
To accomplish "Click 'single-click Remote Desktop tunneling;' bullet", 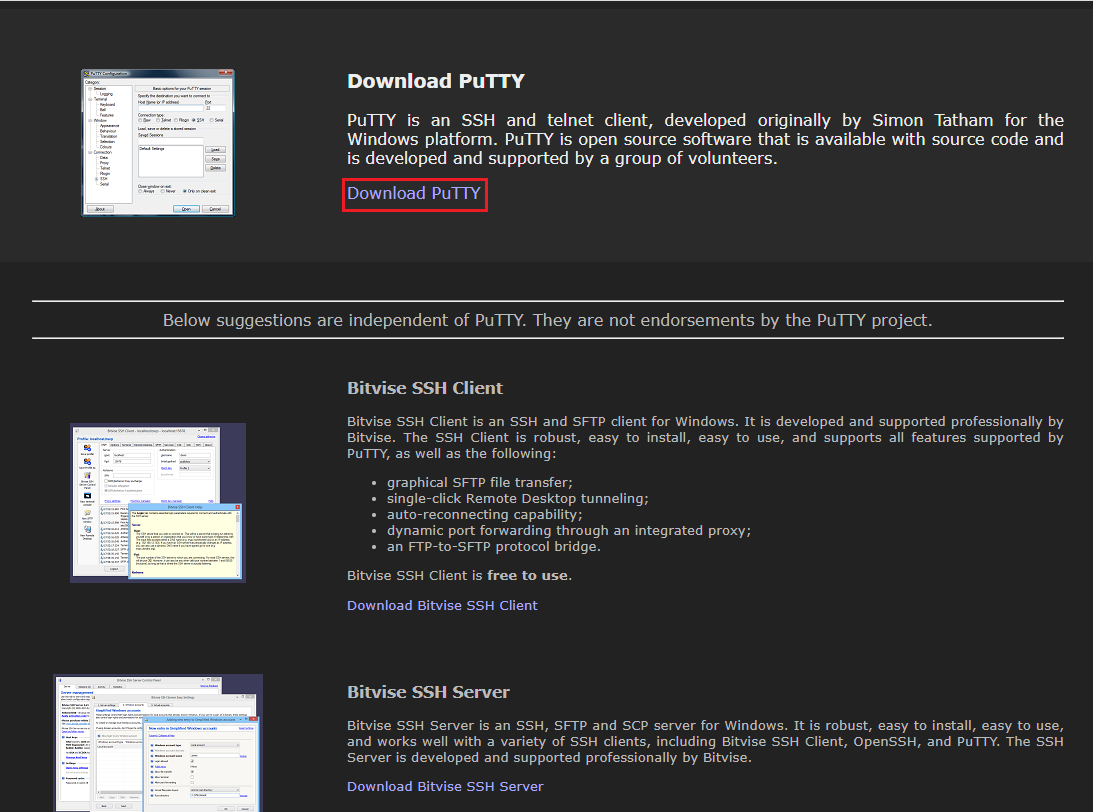I will [517, 498].
